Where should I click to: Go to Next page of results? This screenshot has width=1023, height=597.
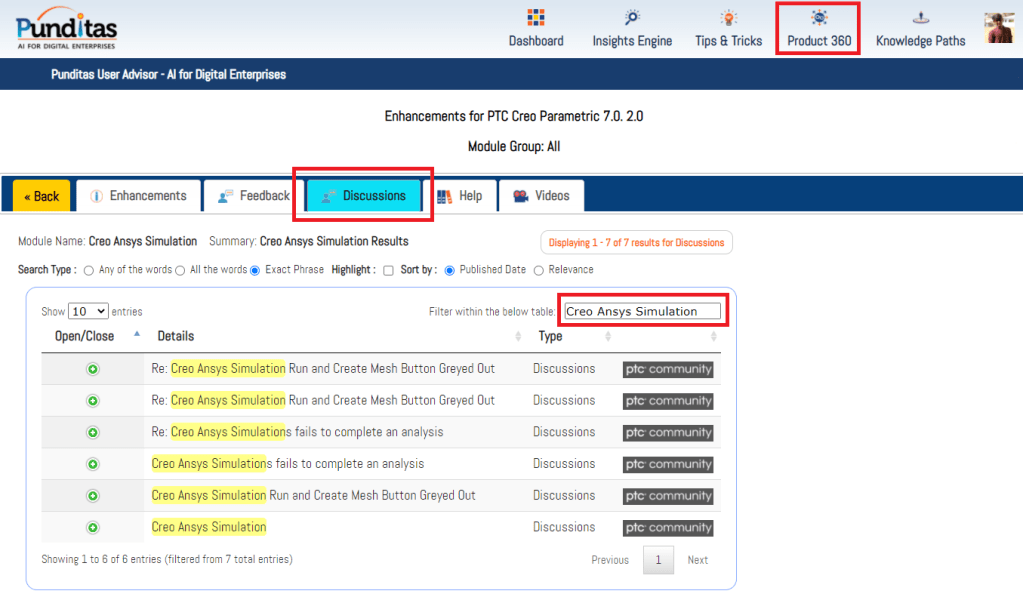coord(697,560)
